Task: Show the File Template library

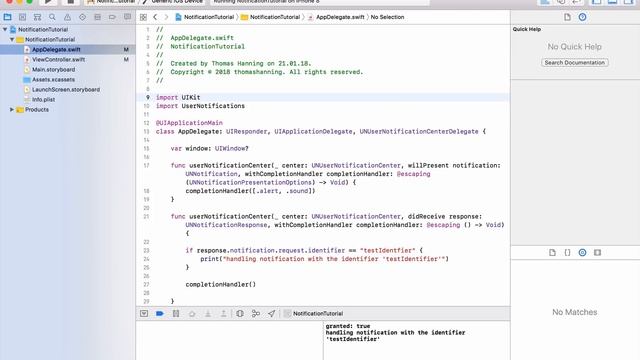Action: tap(552, 253)
